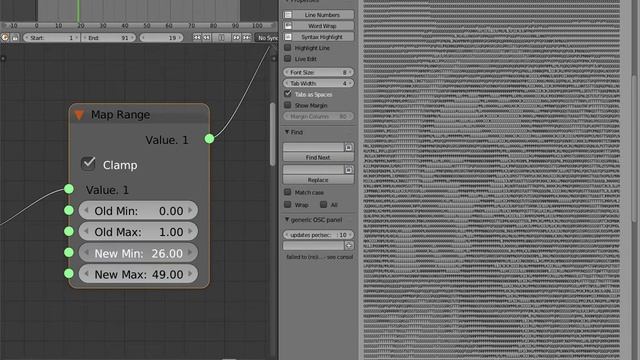Screen dimensions: 640x360
Task: Click the OSC panel text field
Action: coord(313,245)
